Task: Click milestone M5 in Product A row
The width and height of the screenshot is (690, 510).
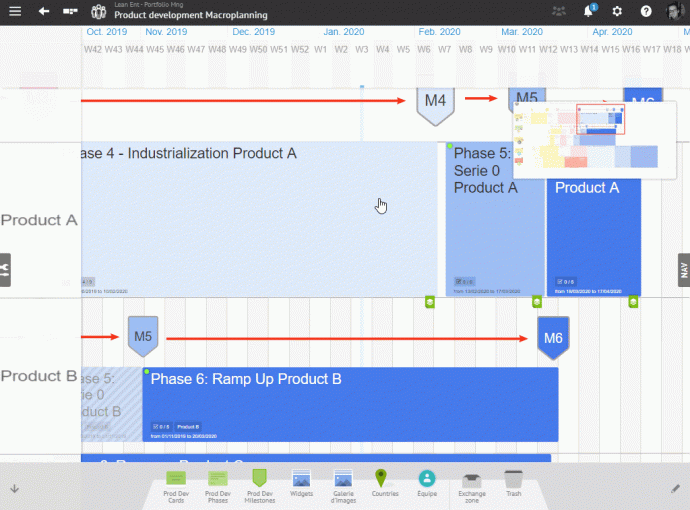Action: point(527,98)
